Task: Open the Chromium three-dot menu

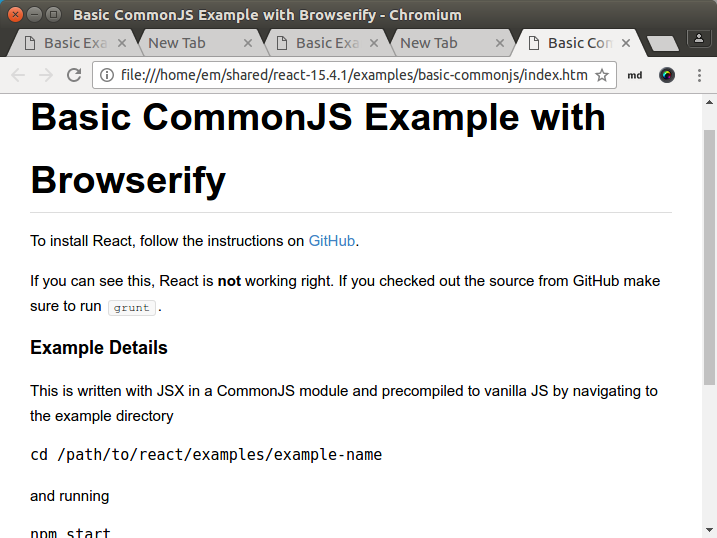Action: (x=699, y=75)
